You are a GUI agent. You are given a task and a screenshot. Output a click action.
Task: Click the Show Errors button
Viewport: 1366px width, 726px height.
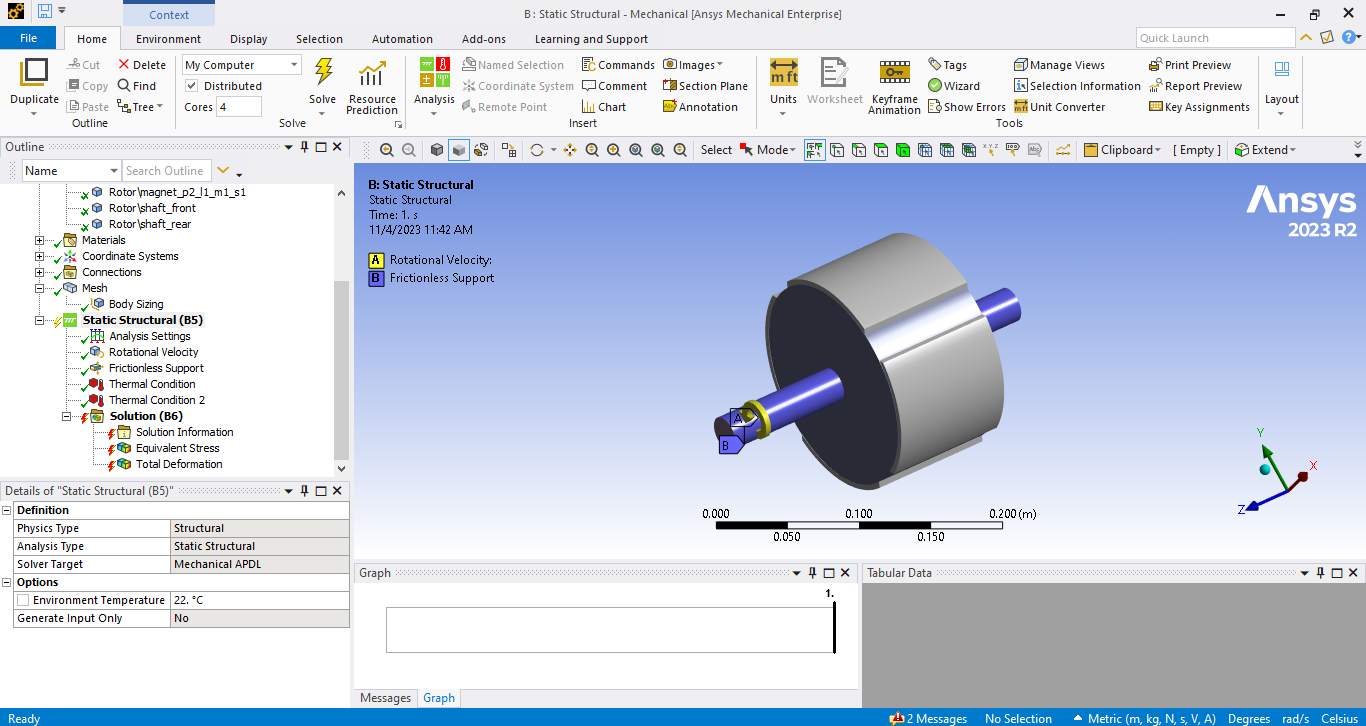point(966,107)
